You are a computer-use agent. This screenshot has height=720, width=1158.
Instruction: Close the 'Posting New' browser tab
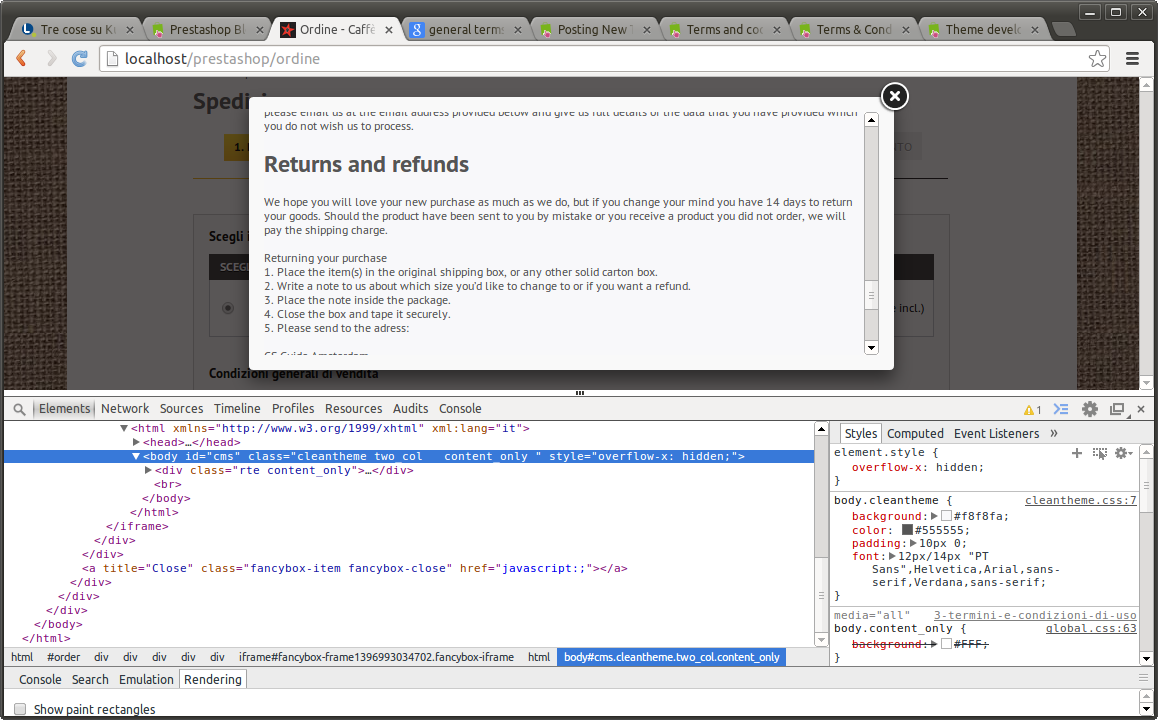coord(647,30)
